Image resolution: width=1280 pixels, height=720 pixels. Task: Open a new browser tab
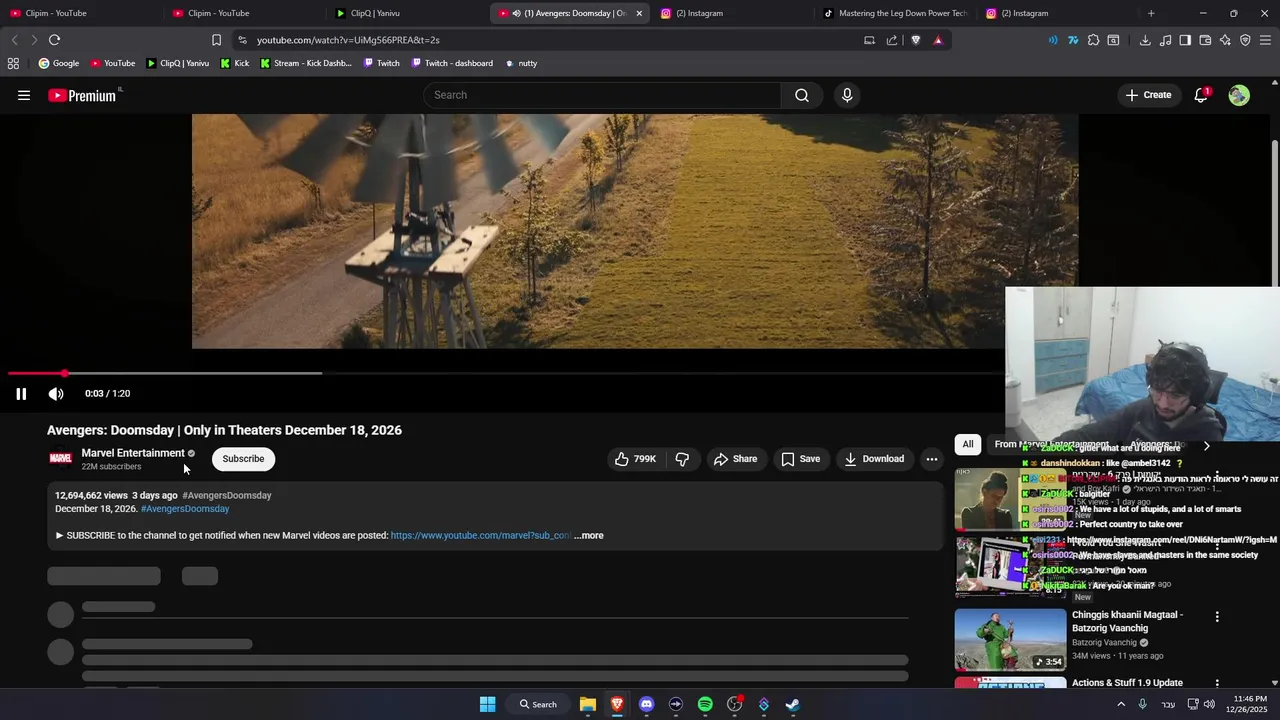click(1151, 13)
